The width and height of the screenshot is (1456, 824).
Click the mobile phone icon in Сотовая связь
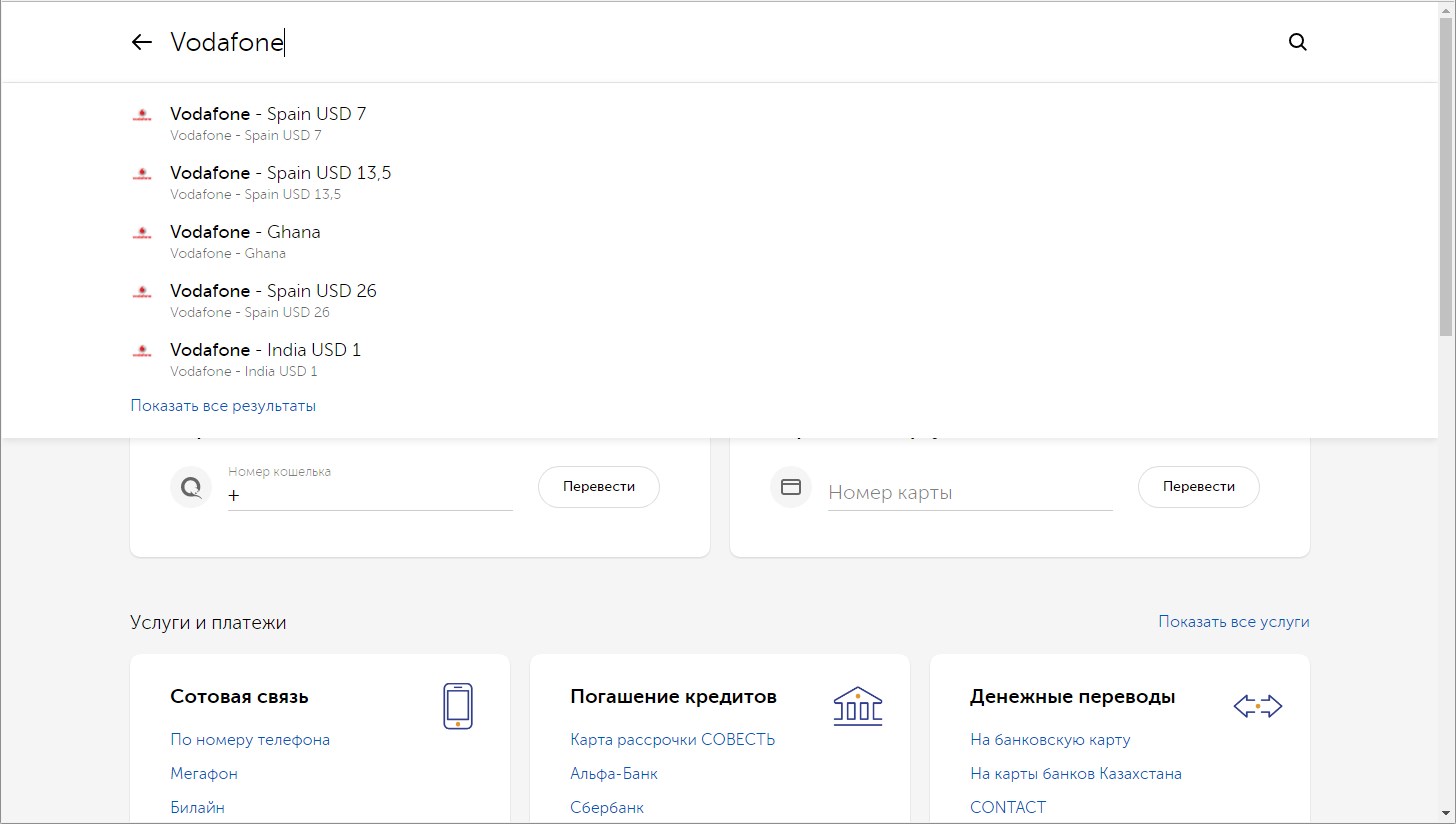coord(457,706)
